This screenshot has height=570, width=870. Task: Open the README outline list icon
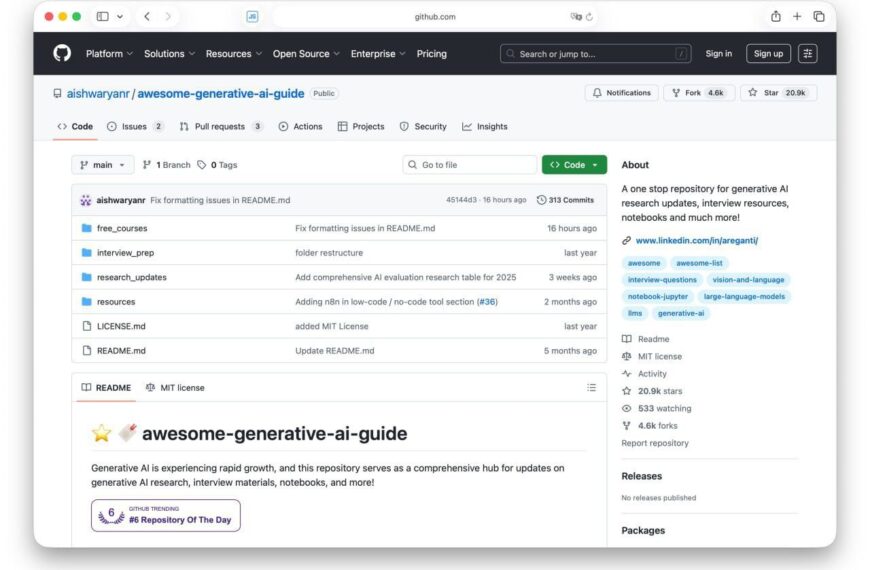[x=591, y=388]
